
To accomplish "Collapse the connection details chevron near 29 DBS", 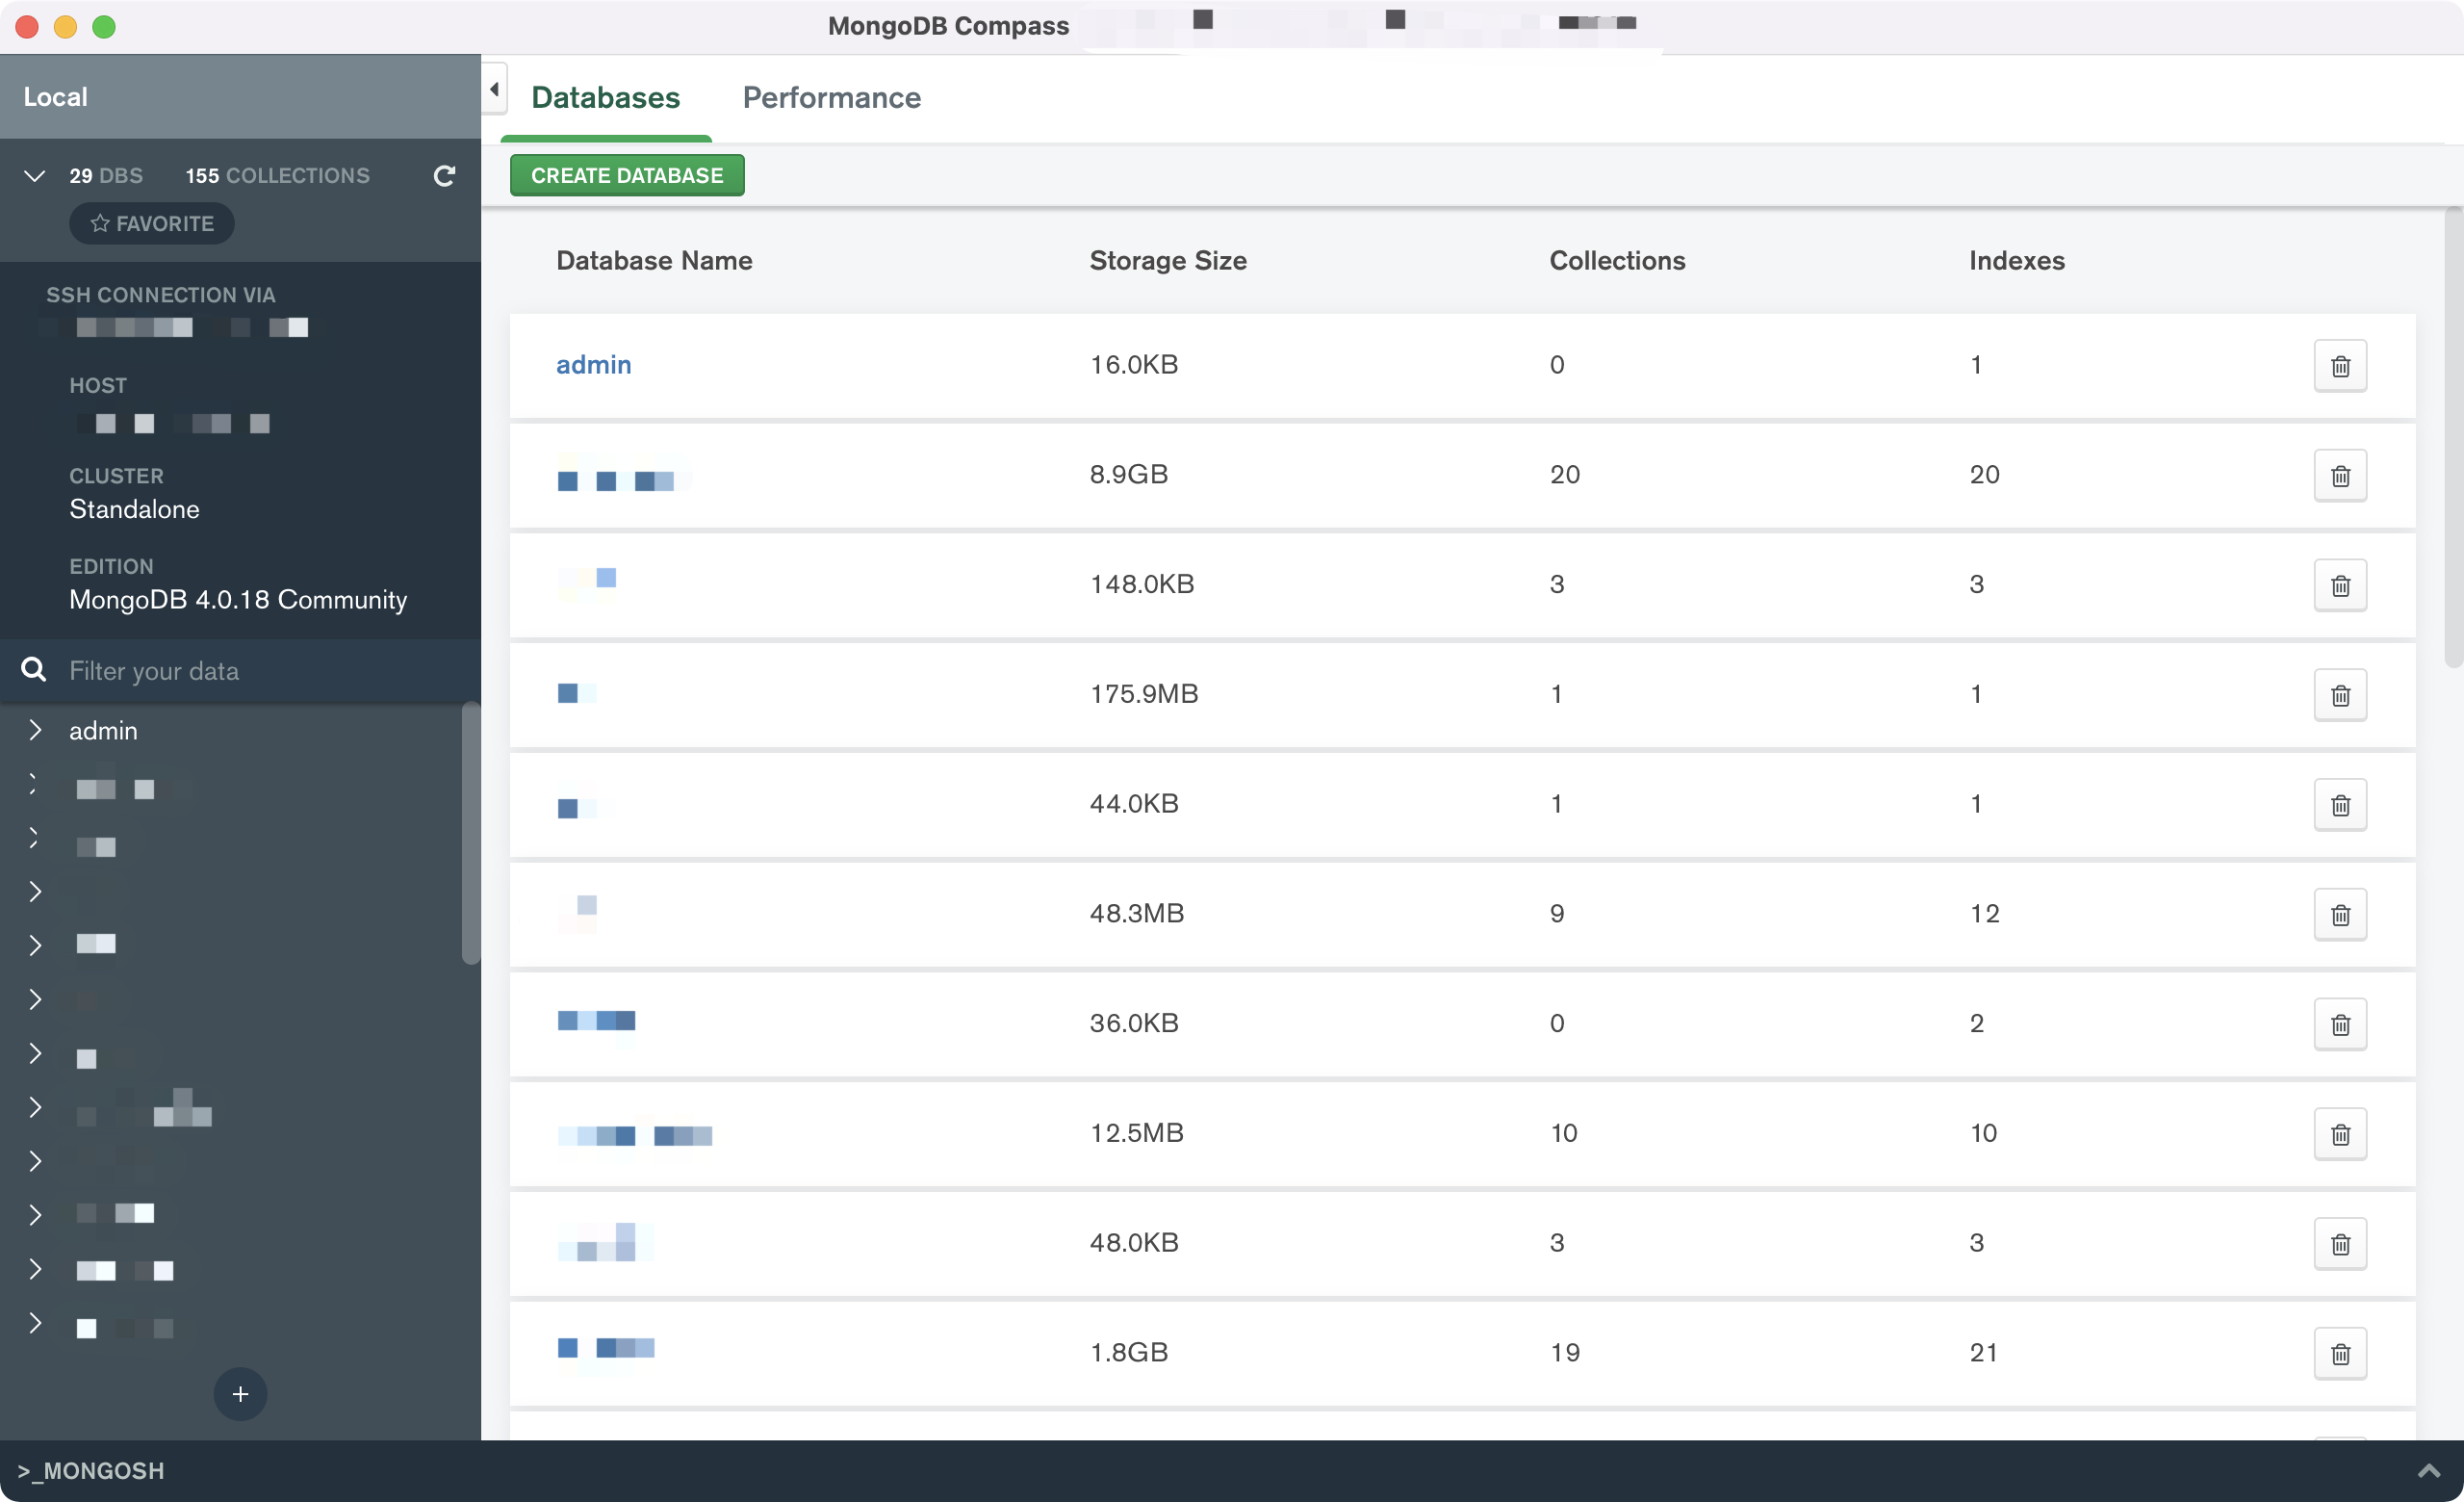I will point(34,176).
